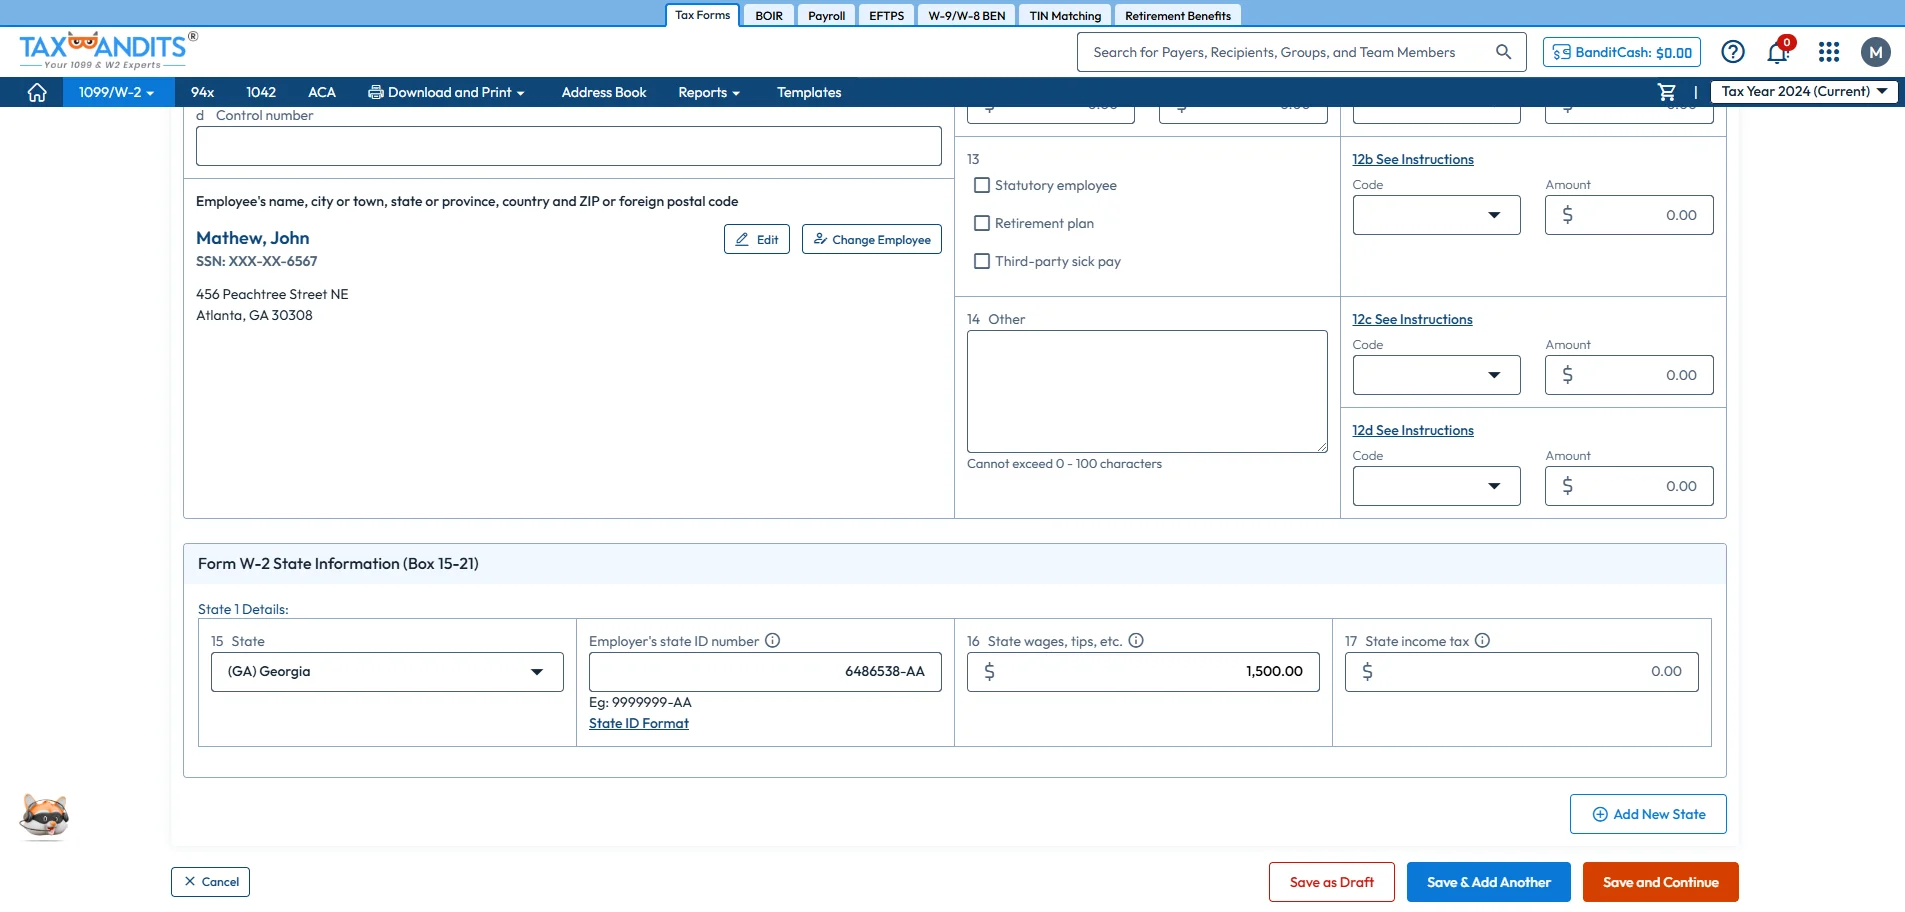Open the Address Book
The width and height of the screenshot is (1905, 912).
pyautogui.click(x=604, y=92)
